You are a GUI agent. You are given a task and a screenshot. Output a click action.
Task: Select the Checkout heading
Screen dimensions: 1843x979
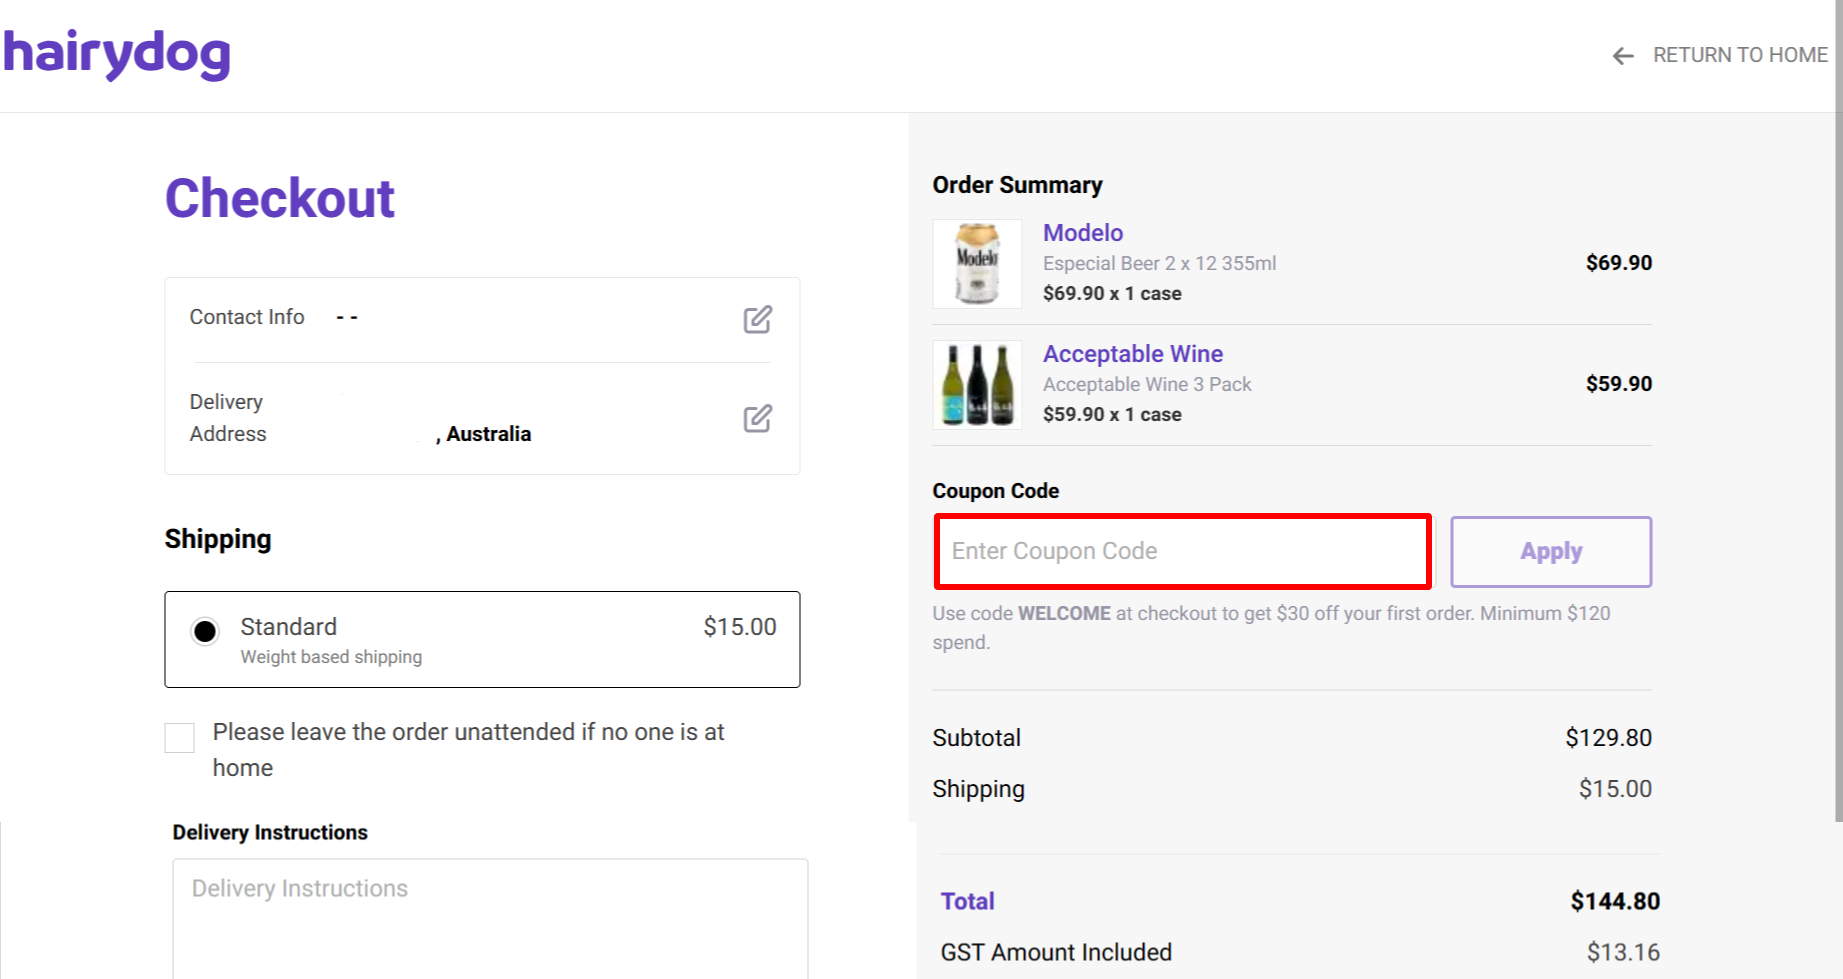280,198
